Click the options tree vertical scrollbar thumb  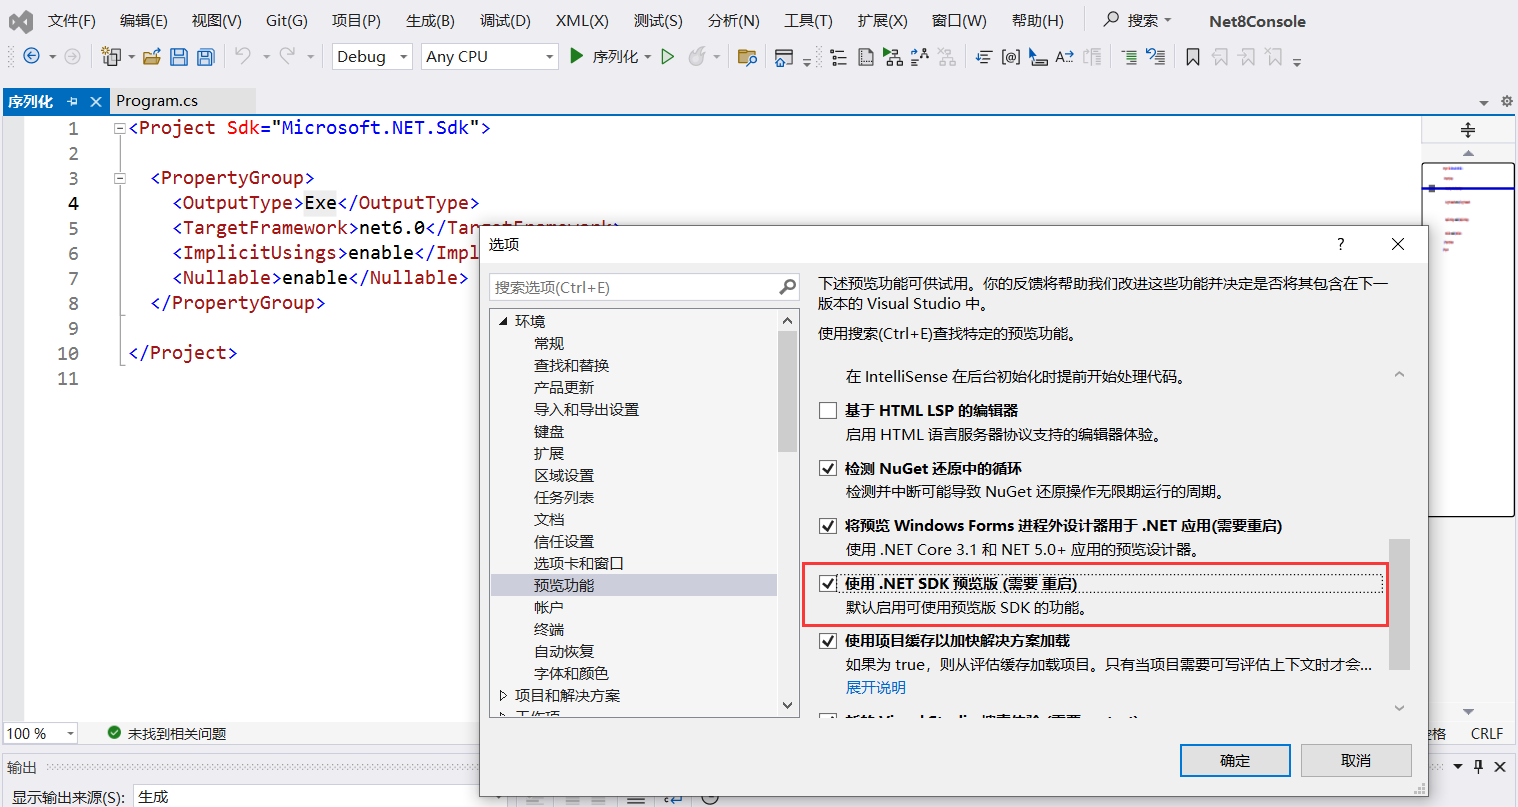787,391
